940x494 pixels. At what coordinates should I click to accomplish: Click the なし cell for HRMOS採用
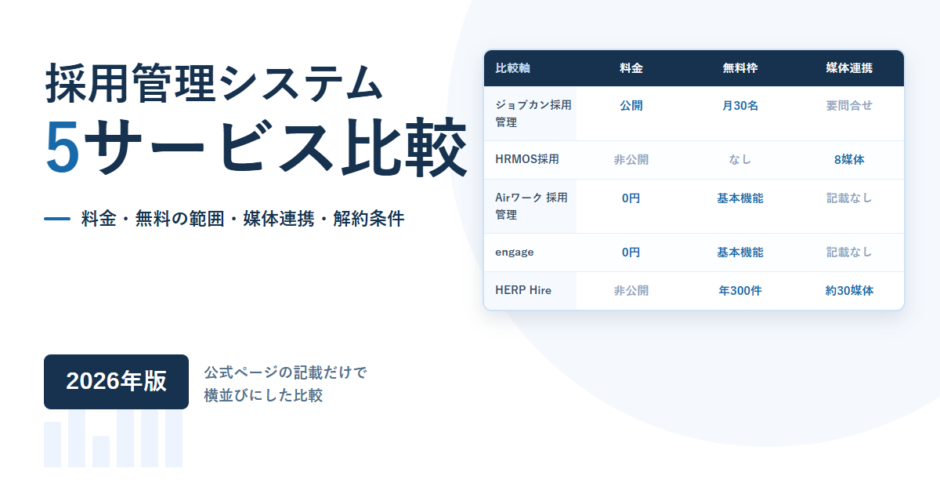[740, 159]
